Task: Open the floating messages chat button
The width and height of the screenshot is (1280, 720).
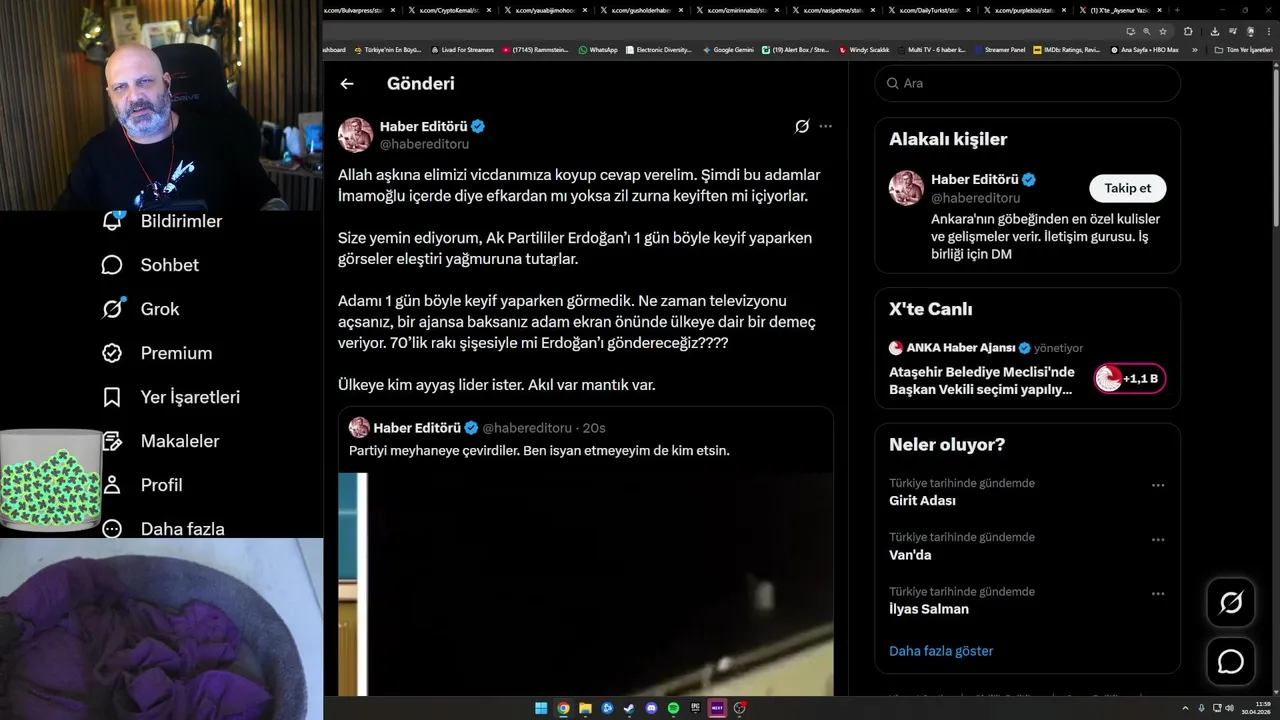Action: [1230, 662]
